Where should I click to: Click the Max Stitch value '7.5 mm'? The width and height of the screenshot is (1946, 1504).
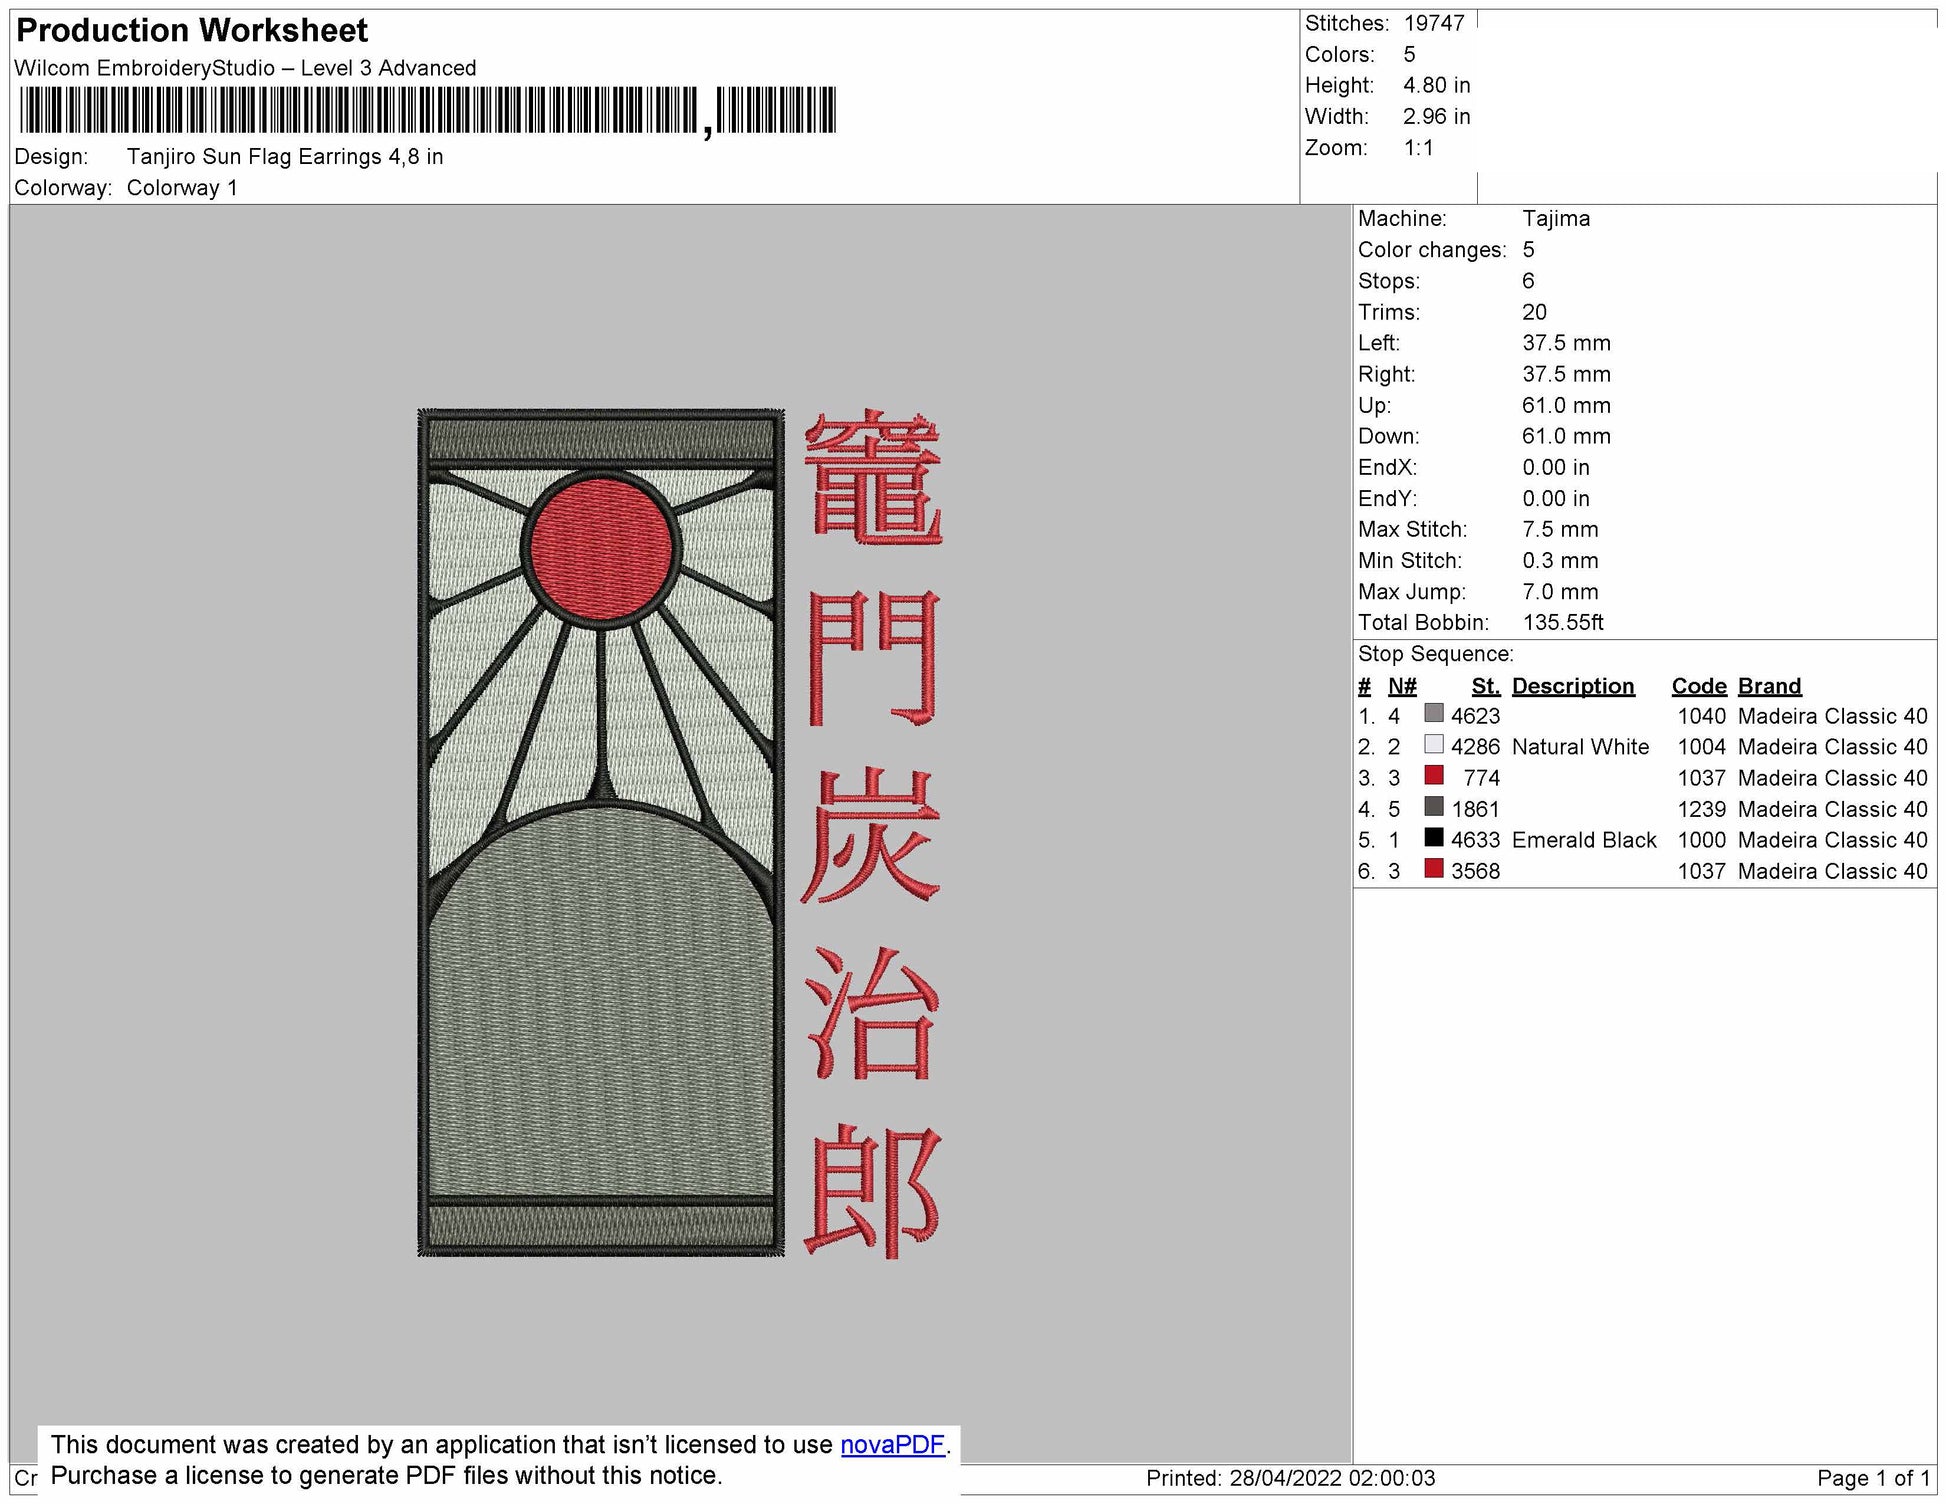click(1560, 530)
